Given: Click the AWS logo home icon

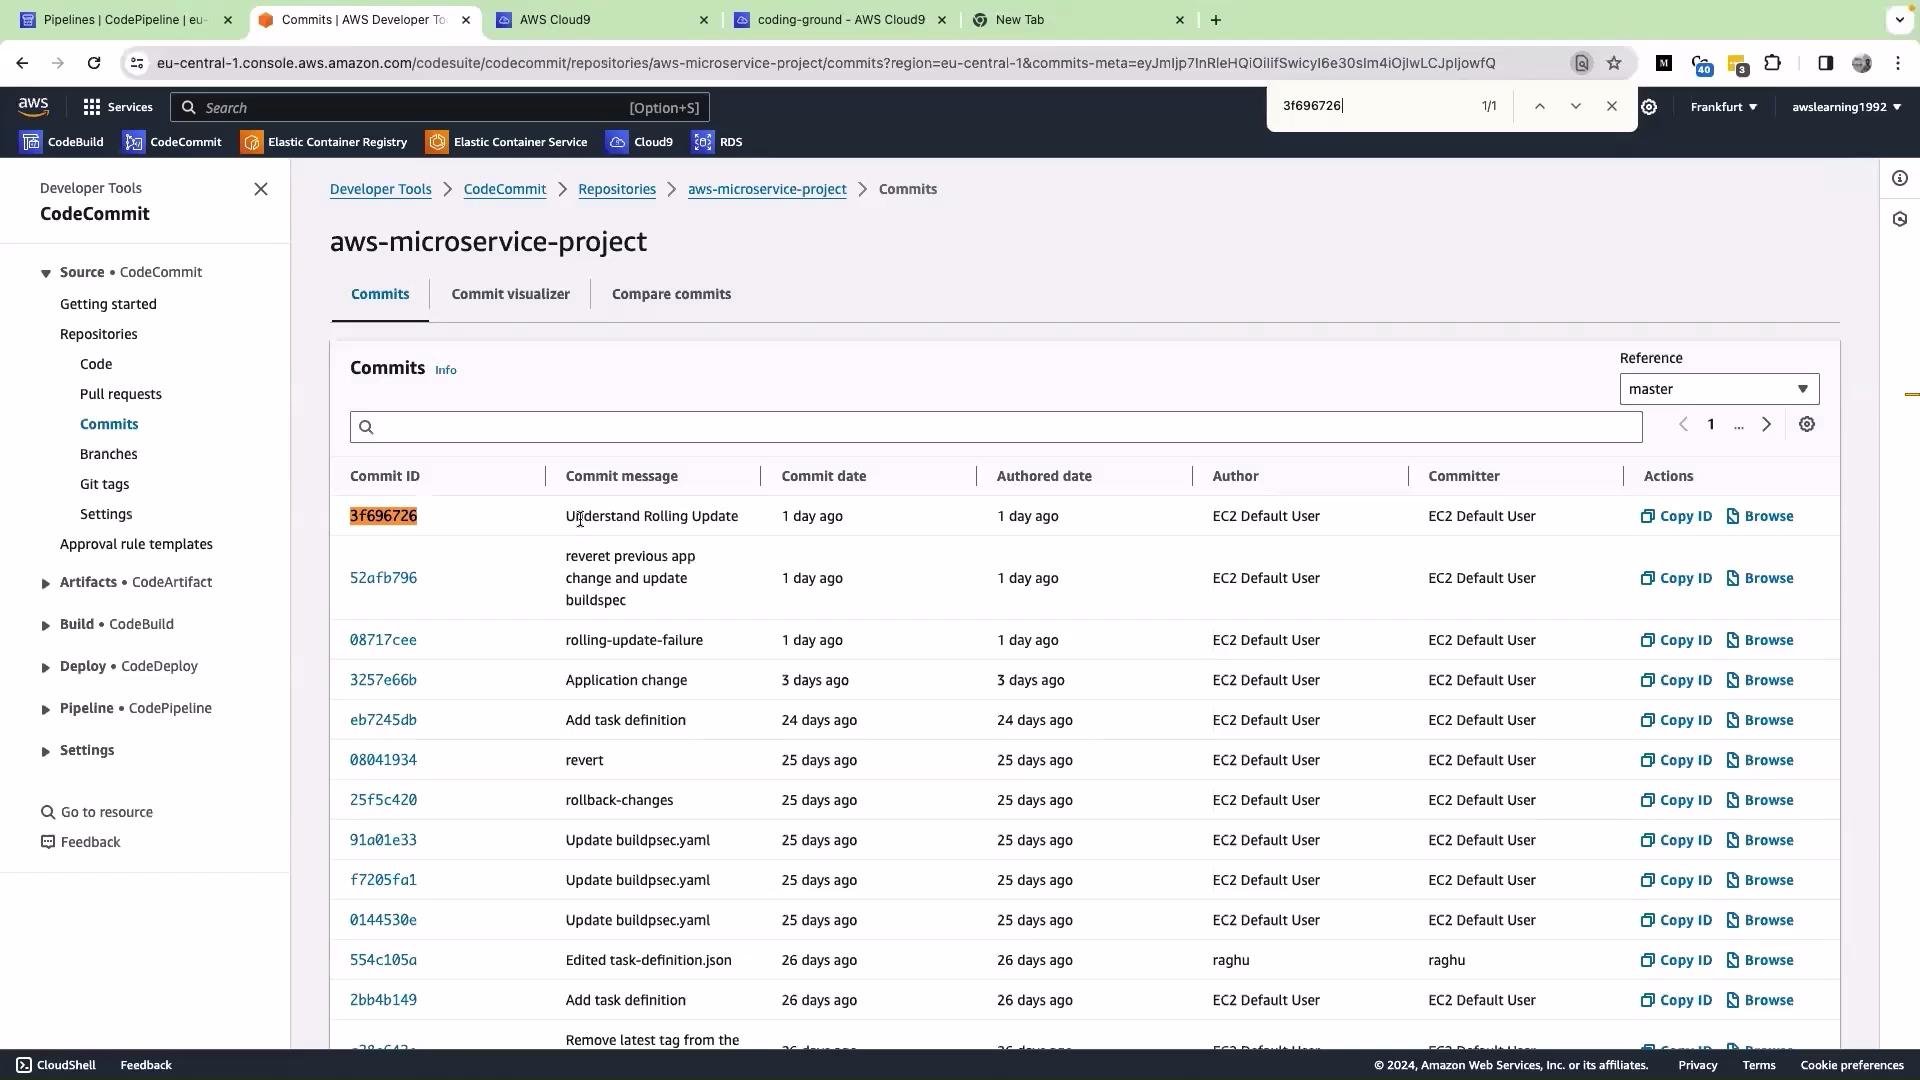Looking at the screenshot, I should (x=33, y=106).
